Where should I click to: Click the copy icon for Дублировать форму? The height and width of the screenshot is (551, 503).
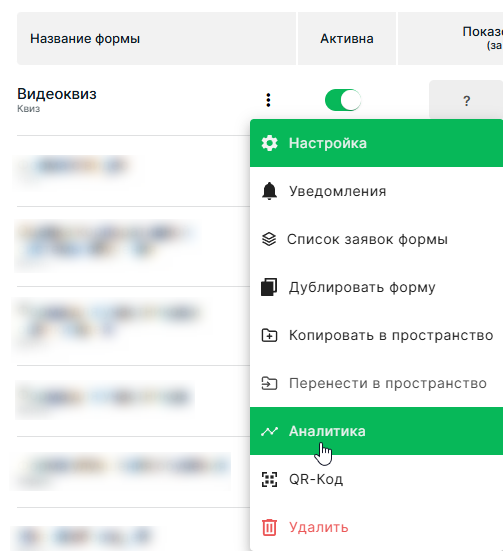tap(269, 287)
